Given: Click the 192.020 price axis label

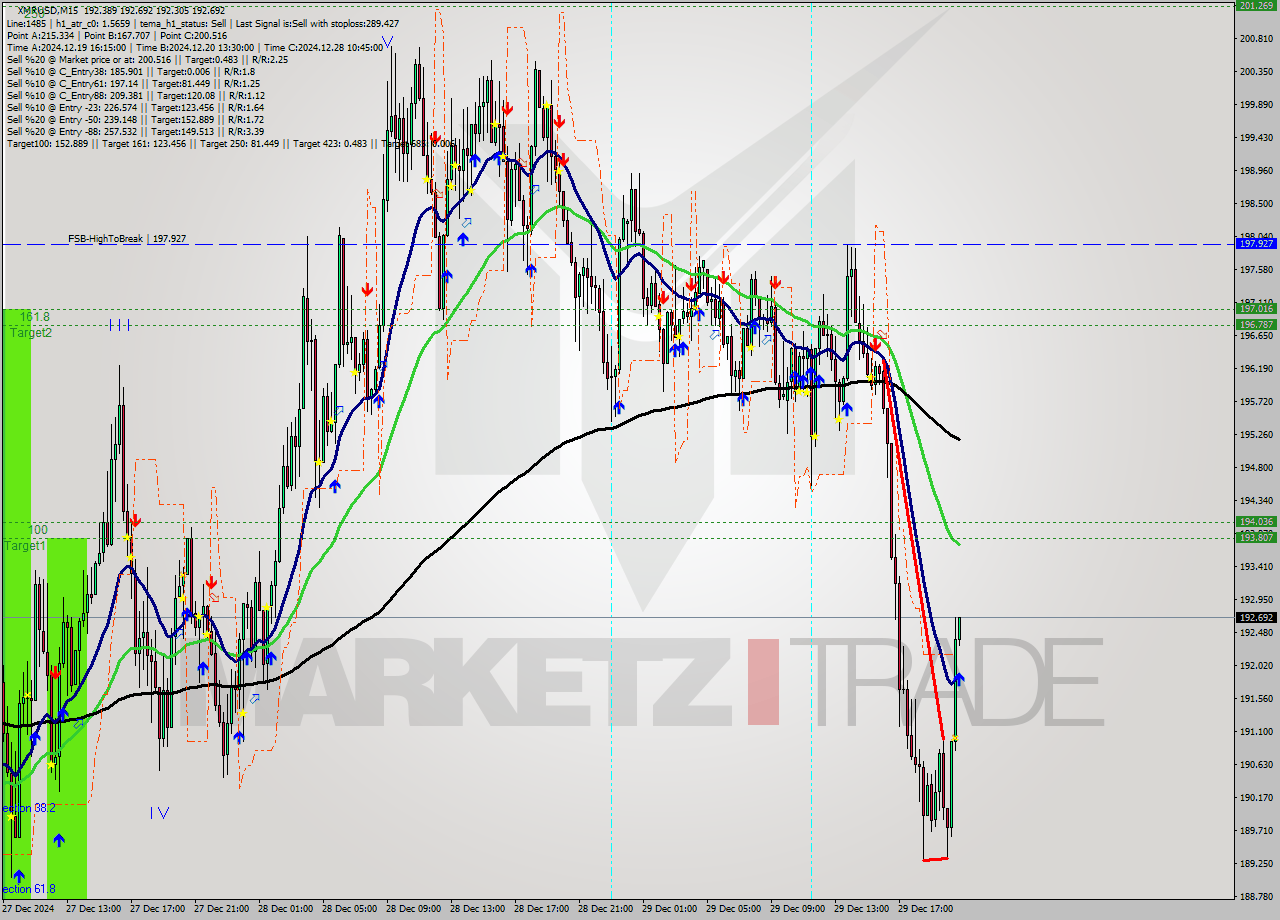Looking at the screenshot, I should click(1255, 666).
